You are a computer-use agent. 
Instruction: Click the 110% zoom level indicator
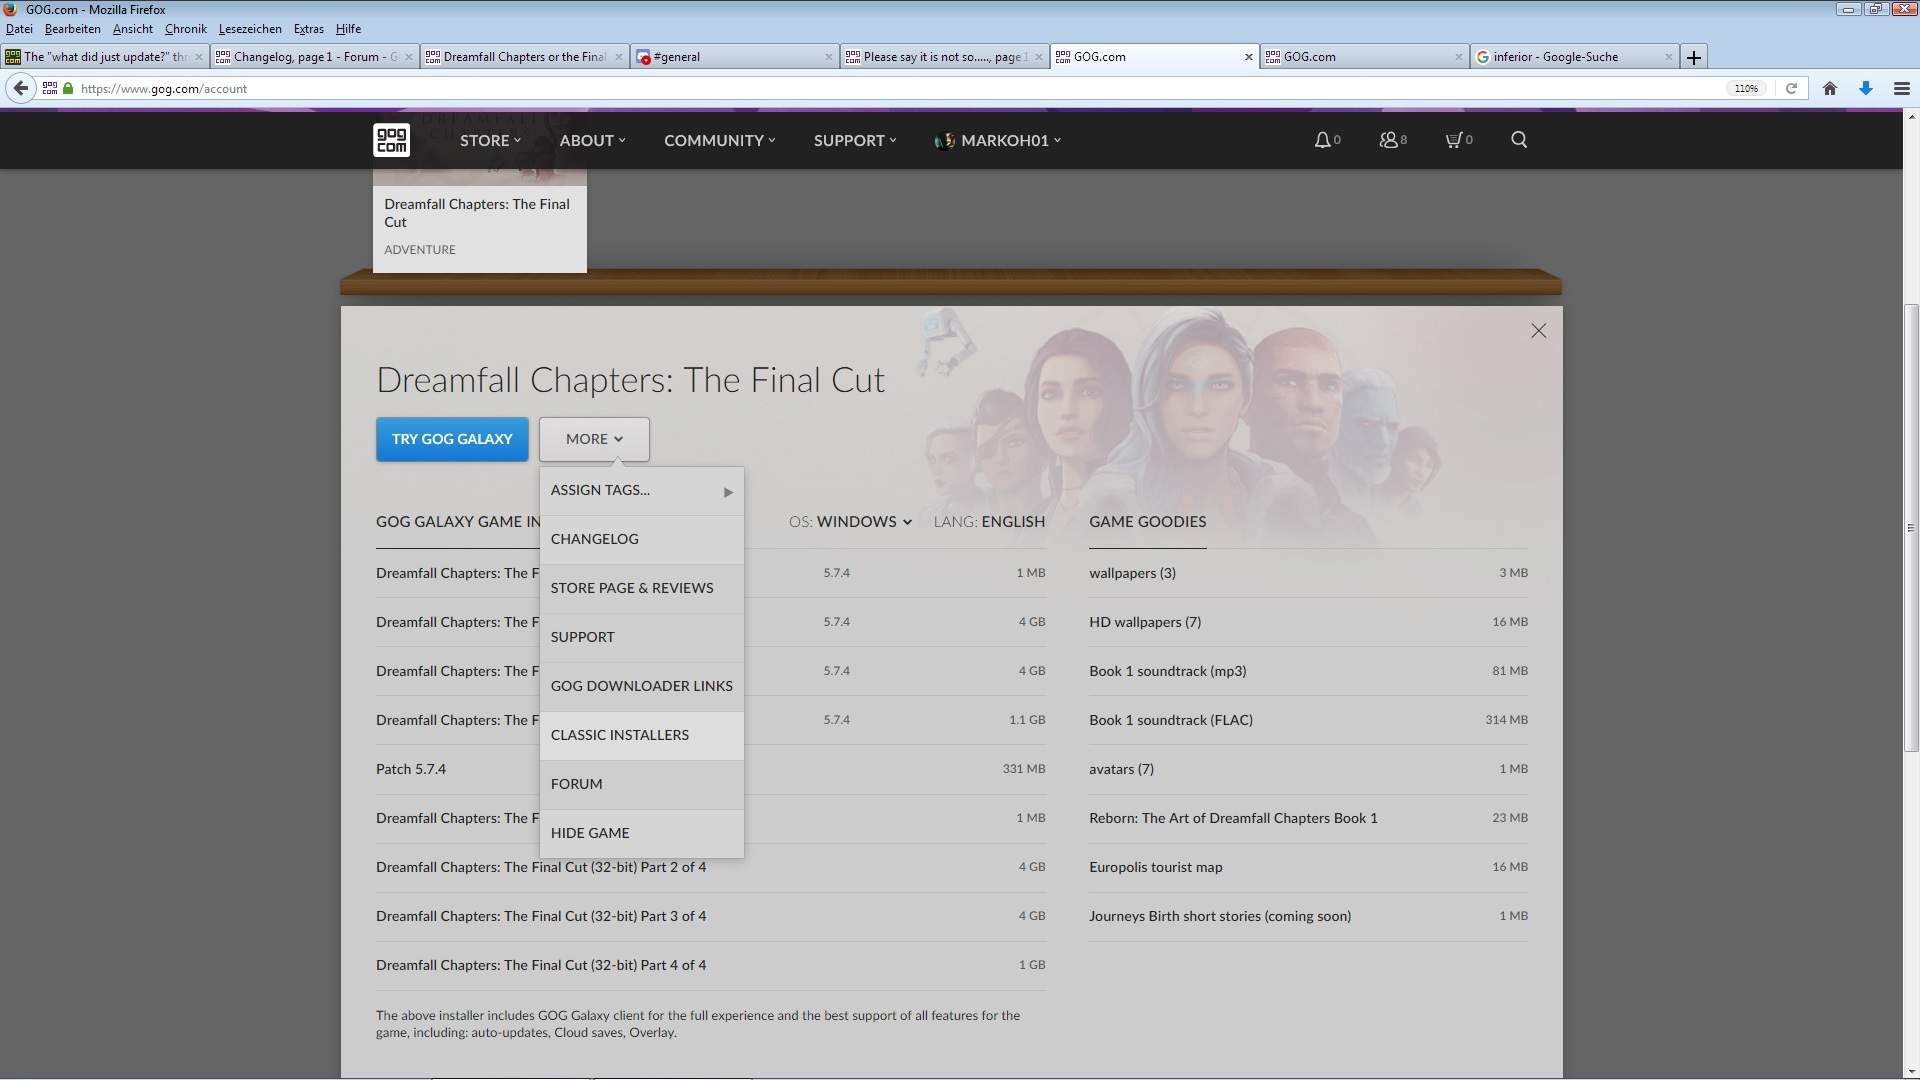[x=1746, y=88]
